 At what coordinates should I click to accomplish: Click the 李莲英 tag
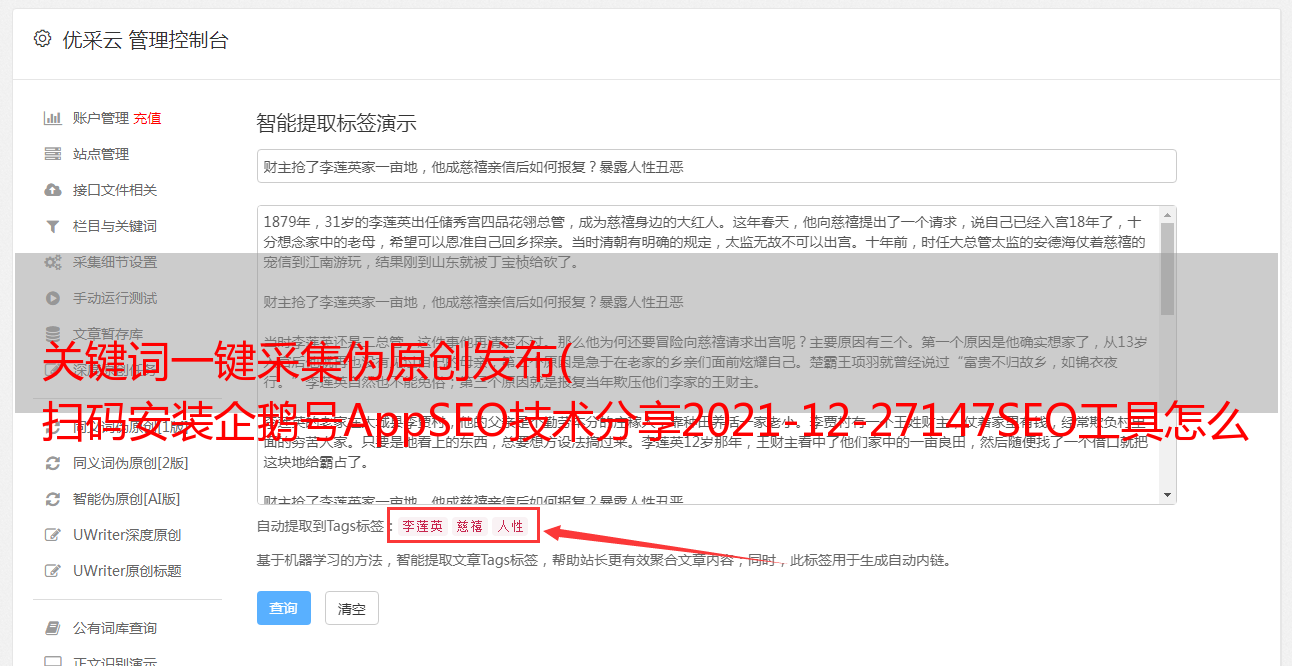click(422, 526)
